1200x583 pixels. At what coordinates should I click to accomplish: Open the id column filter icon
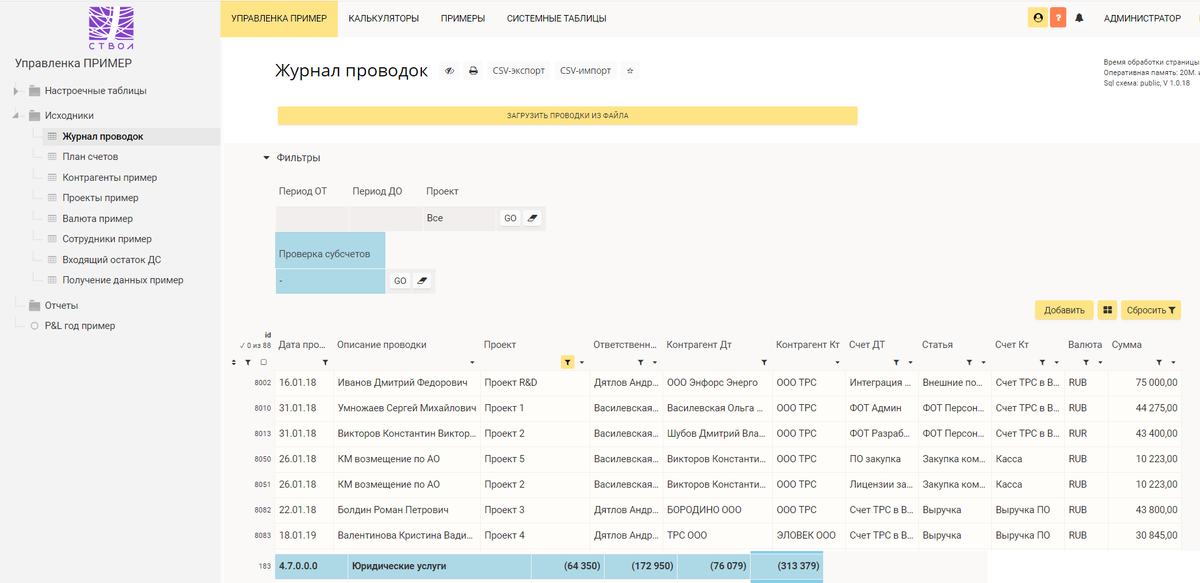pos(248,362)
